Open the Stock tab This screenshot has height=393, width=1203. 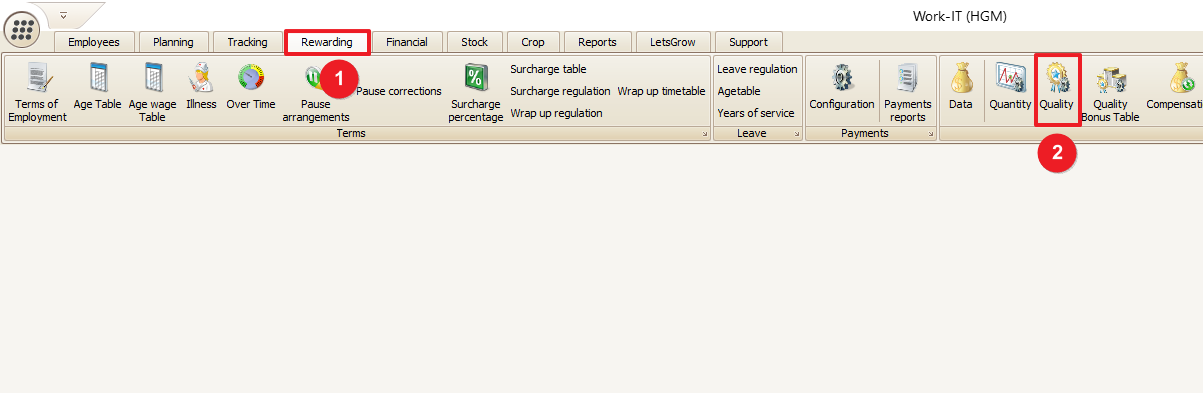475,42
